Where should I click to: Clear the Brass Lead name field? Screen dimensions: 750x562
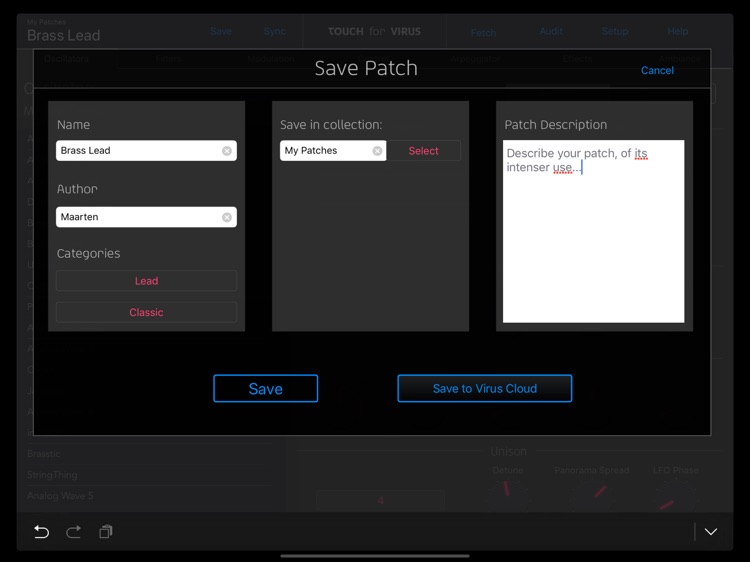(227, 151)
